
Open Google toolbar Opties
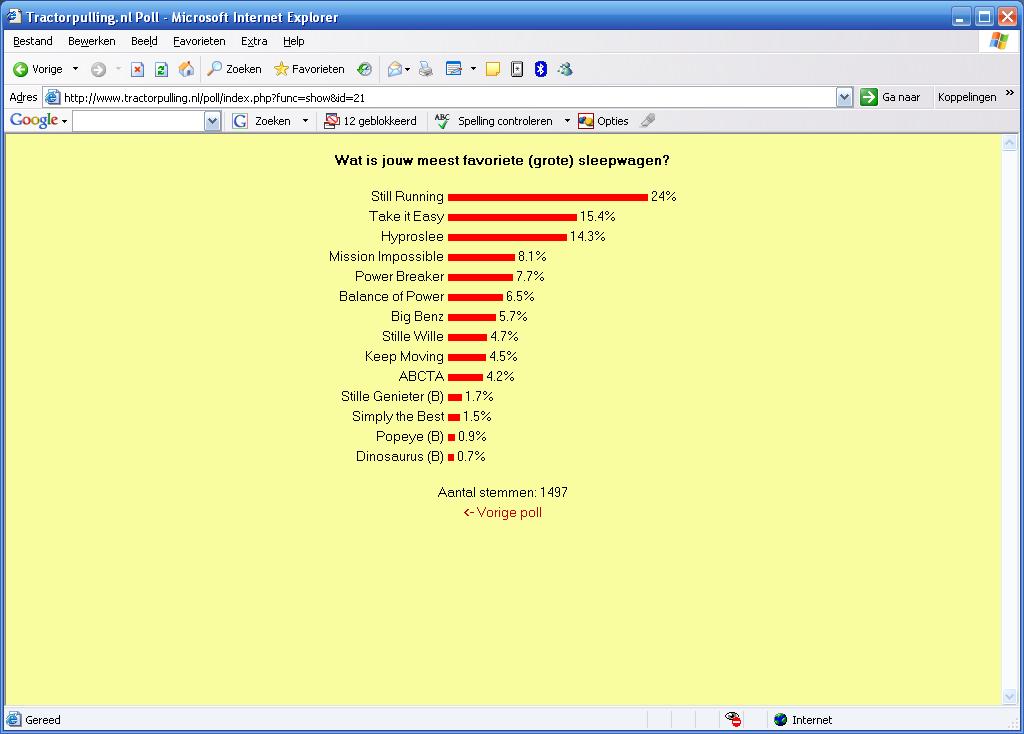603,121
